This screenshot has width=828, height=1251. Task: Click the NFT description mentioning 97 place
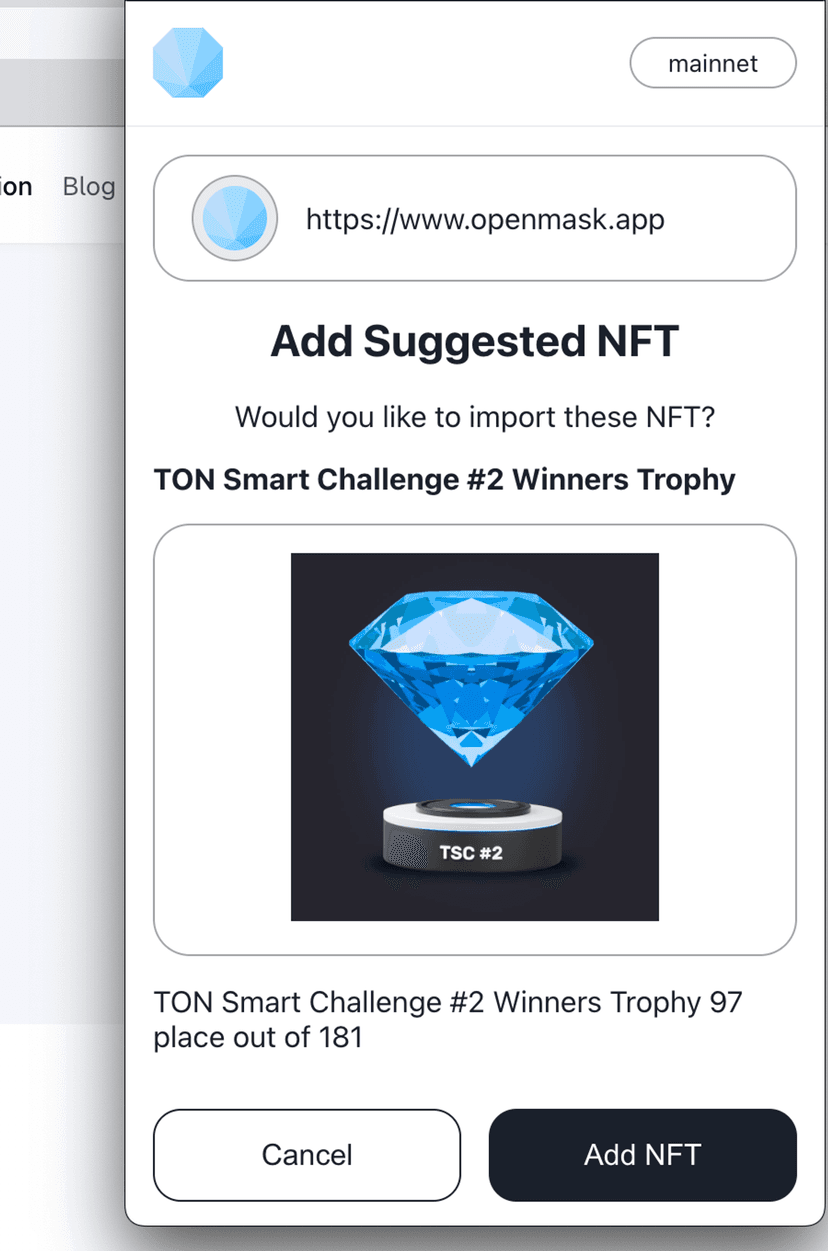(x=447, y=1002)
